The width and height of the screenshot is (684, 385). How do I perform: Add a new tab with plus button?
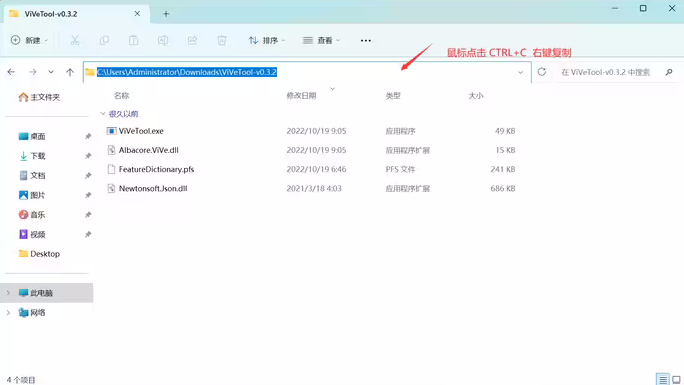click(166, 14)
